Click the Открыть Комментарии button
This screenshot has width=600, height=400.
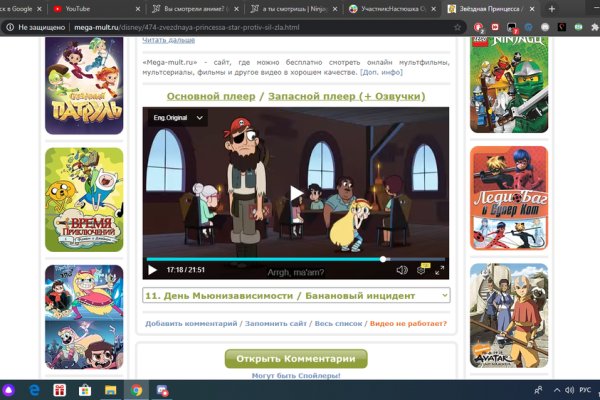[296, 359]
